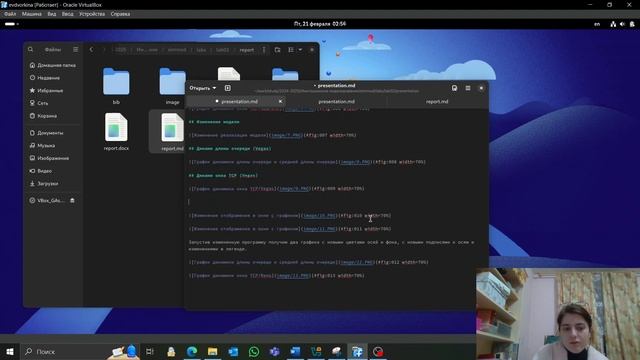The width and height of the screenshot is (640, 360).
Task: Open the Устройства menu in VirtualBox
Action: (92, 14)
